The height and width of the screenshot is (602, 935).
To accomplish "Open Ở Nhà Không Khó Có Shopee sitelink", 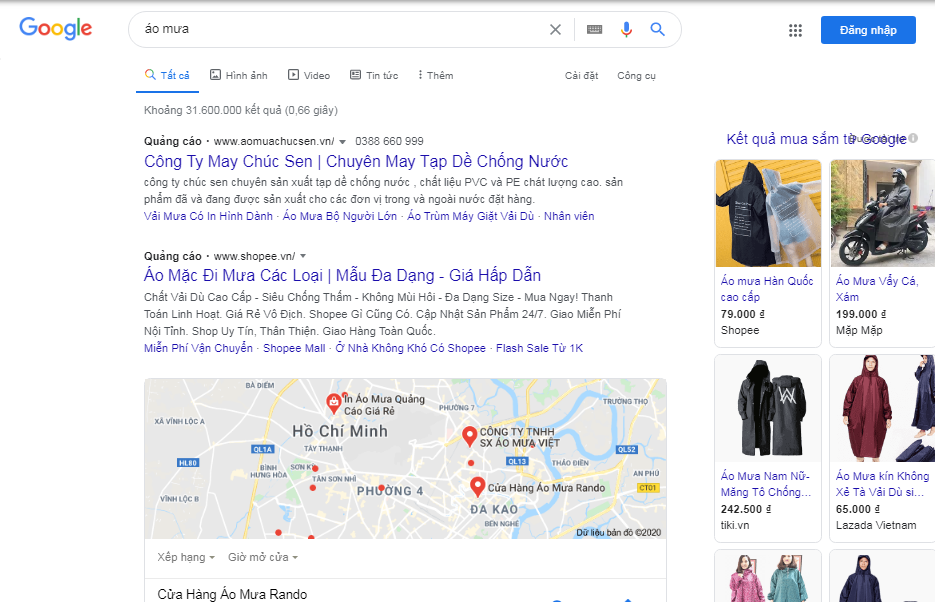I will tap(411, 348).
